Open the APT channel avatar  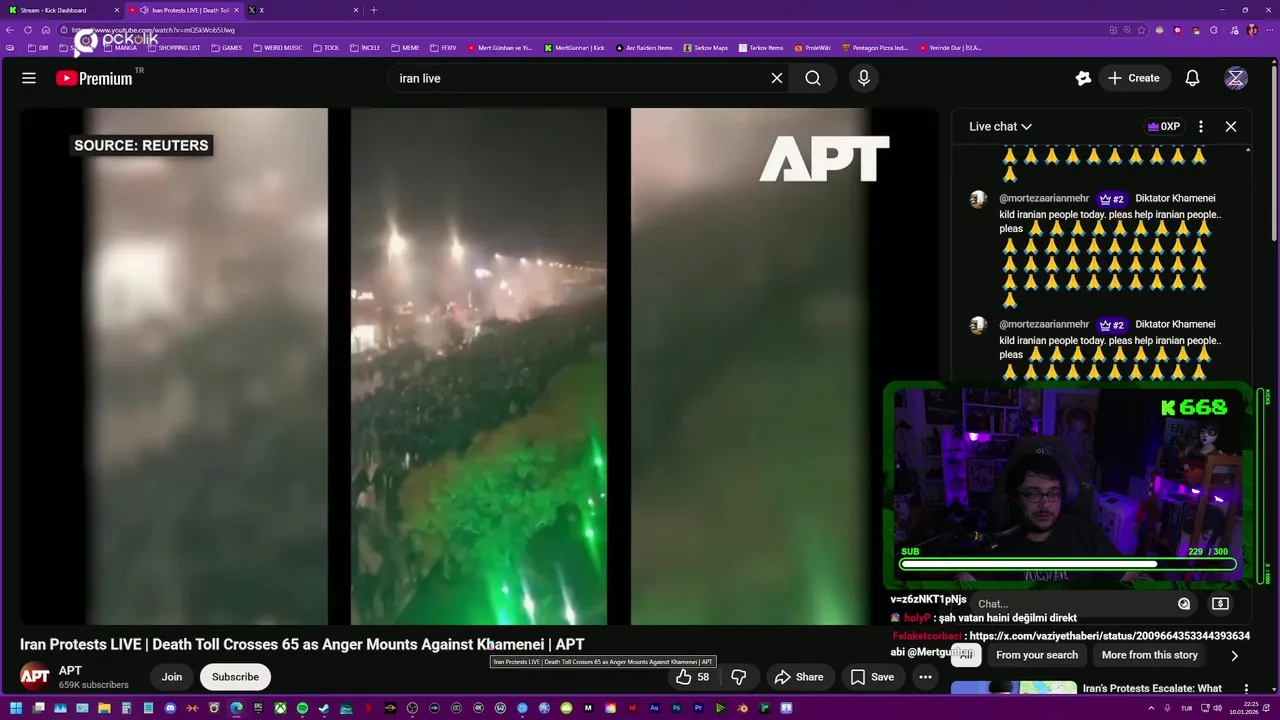35,677
